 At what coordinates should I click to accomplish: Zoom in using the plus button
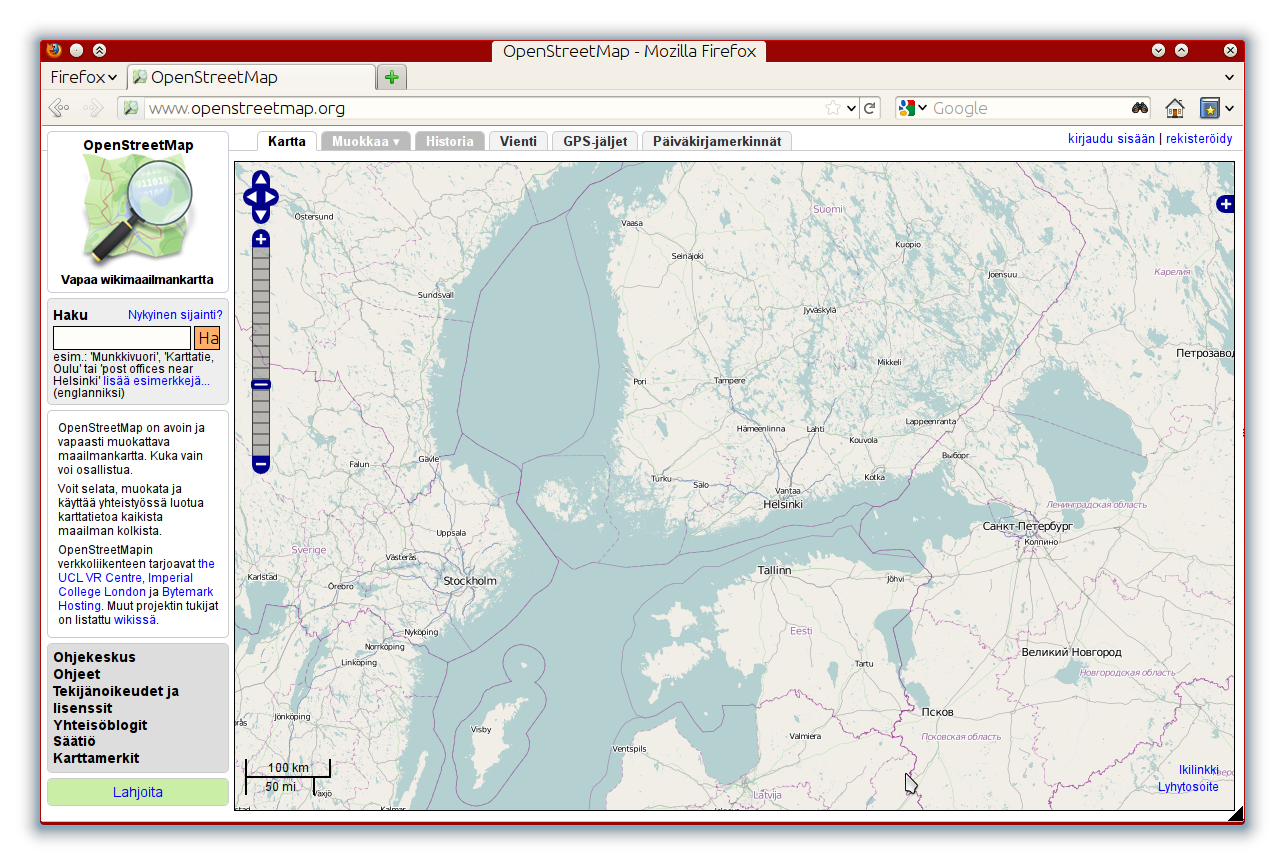pyautogui.click(x=261, y=239)
